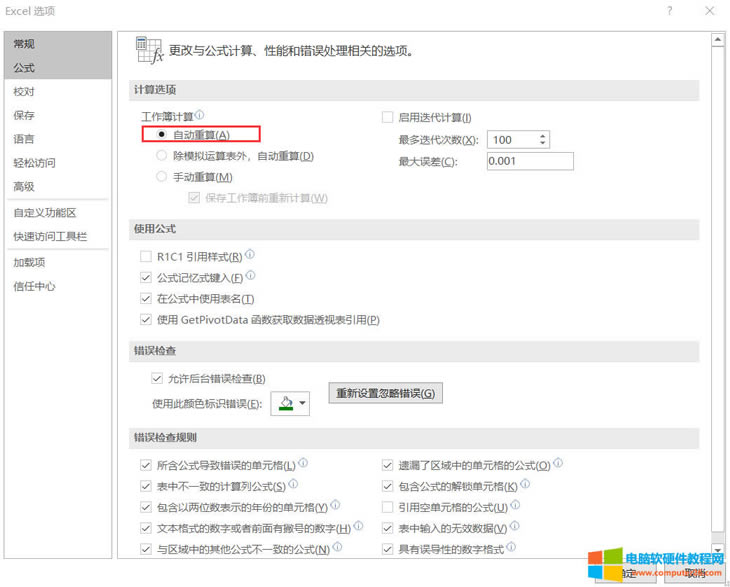
Task: Click info icon beside 表中不一致的计算列公式
Action: [294, 484]
